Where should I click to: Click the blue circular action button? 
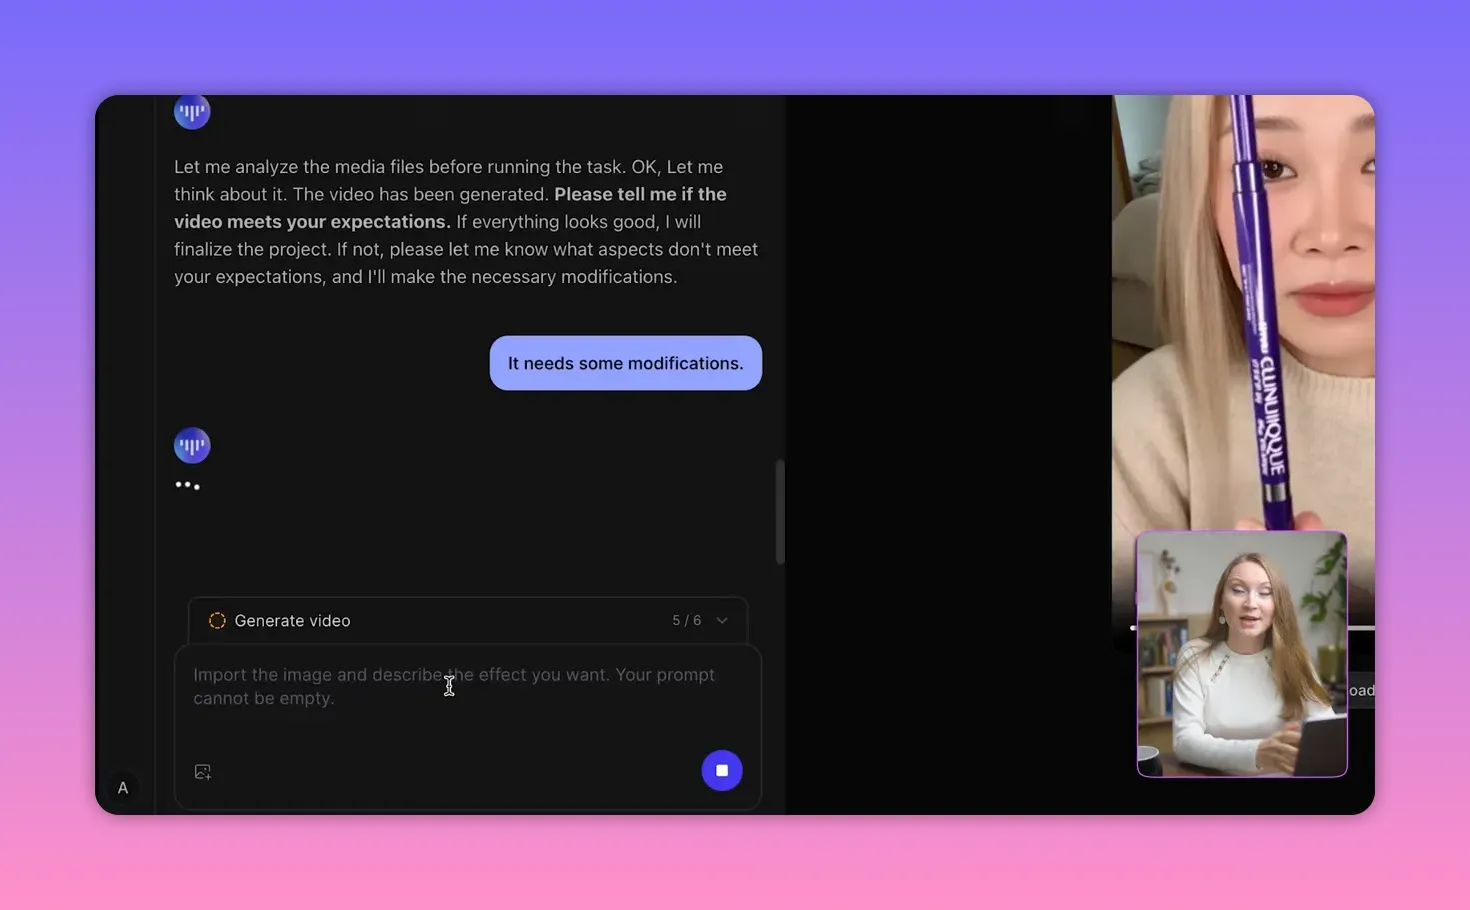pos(721,770)
